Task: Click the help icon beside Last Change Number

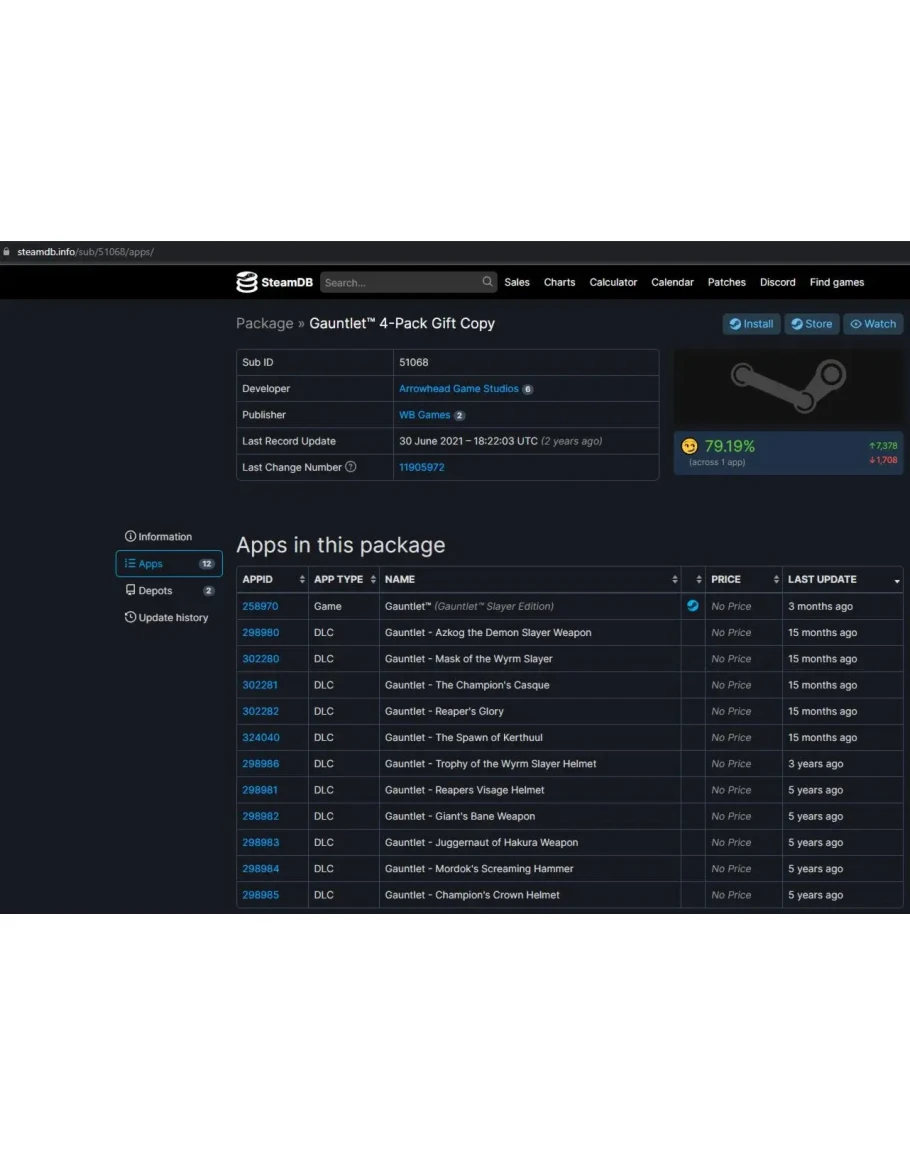Action: pyautogui.click(x=350, y=467)
